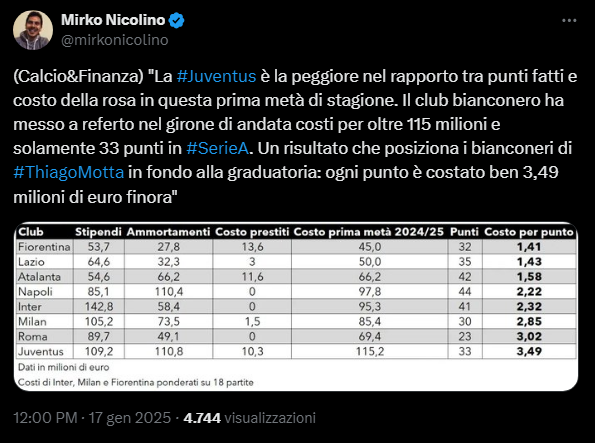Click the Punti column header
Image resolution: width=595 pixels, height=443 pixels.
coord(464,232)
